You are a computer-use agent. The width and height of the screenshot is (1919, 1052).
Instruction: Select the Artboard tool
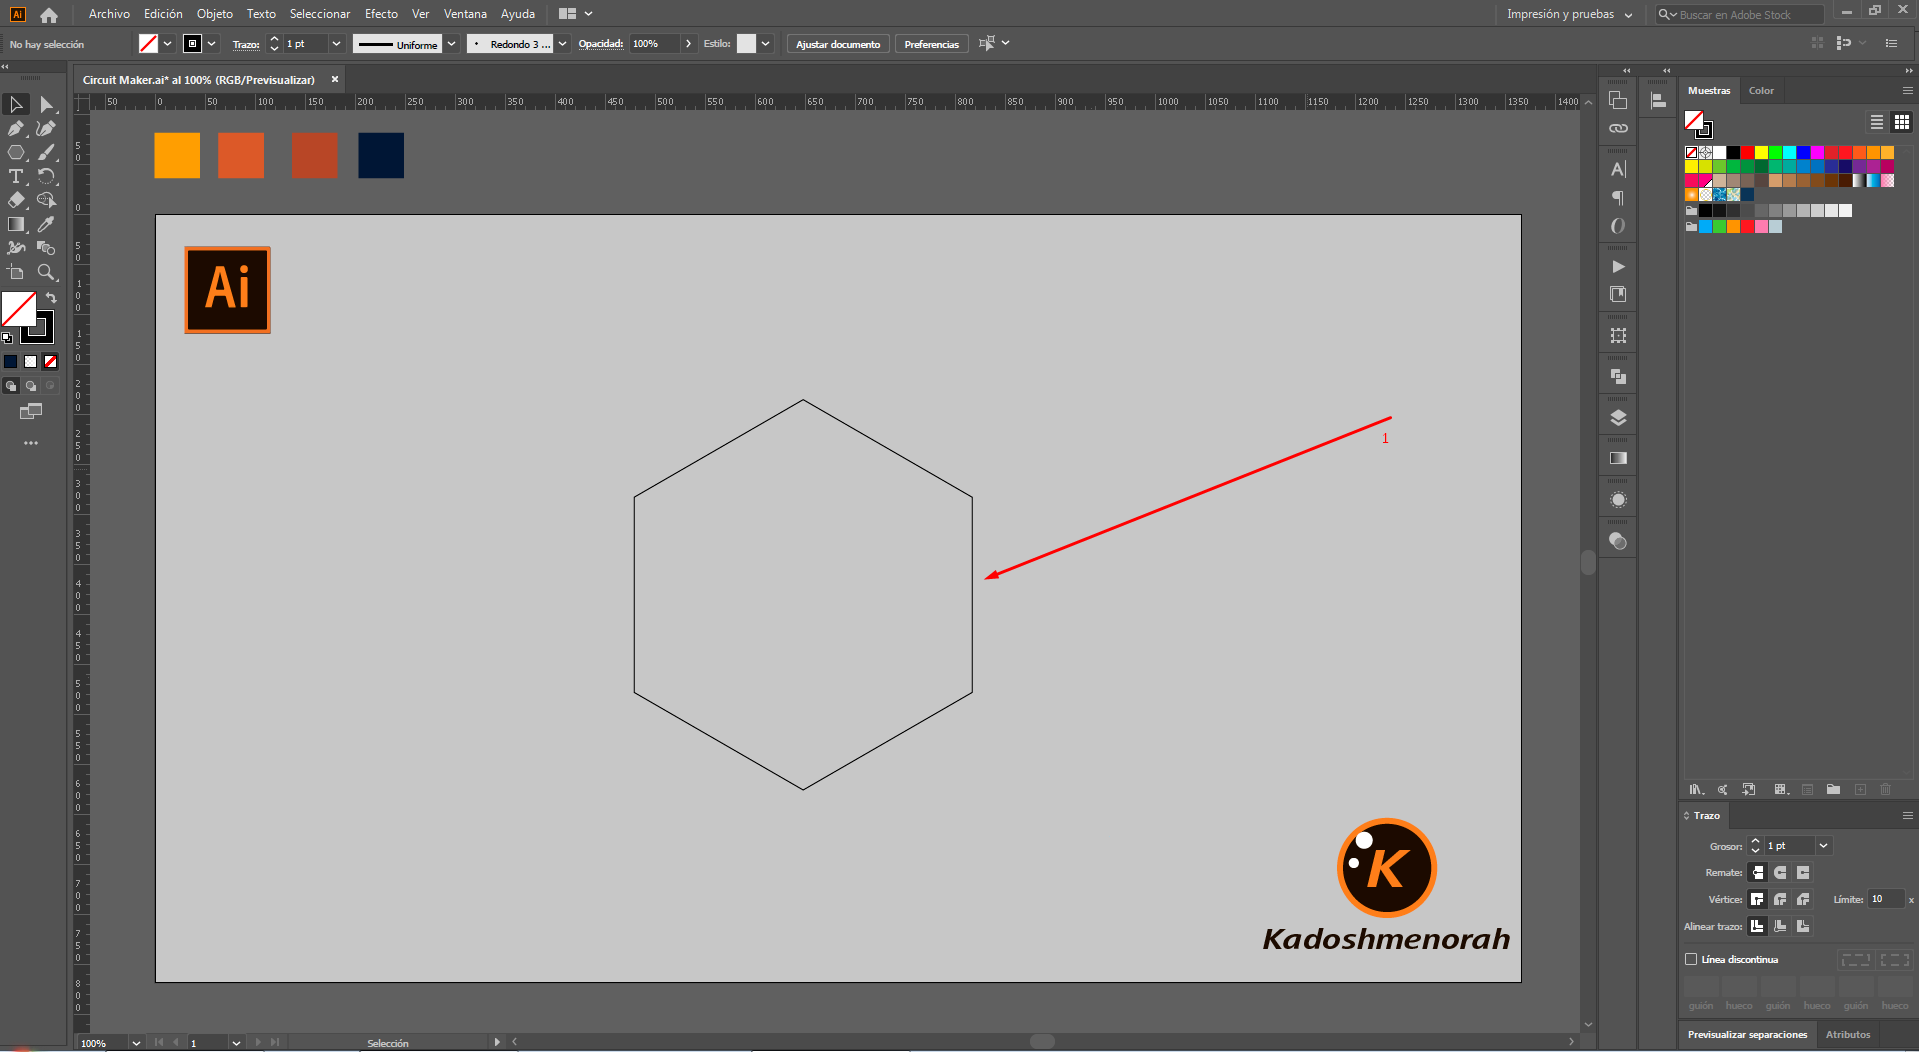click(16, 272)
